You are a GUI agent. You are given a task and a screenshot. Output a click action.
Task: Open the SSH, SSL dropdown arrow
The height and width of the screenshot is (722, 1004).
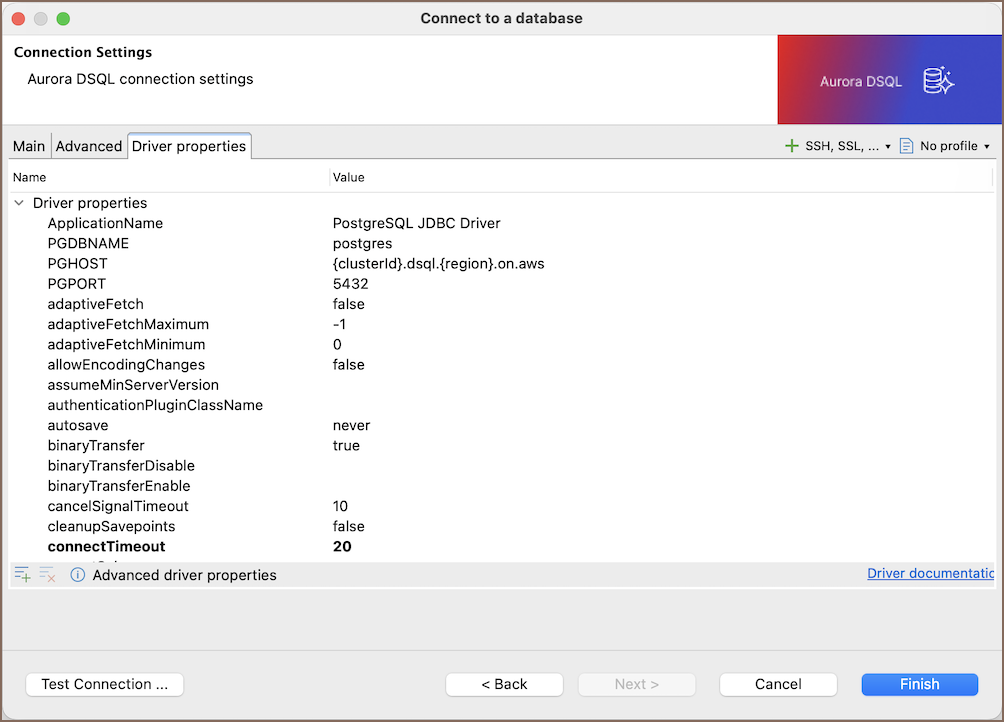coord(888,147)
